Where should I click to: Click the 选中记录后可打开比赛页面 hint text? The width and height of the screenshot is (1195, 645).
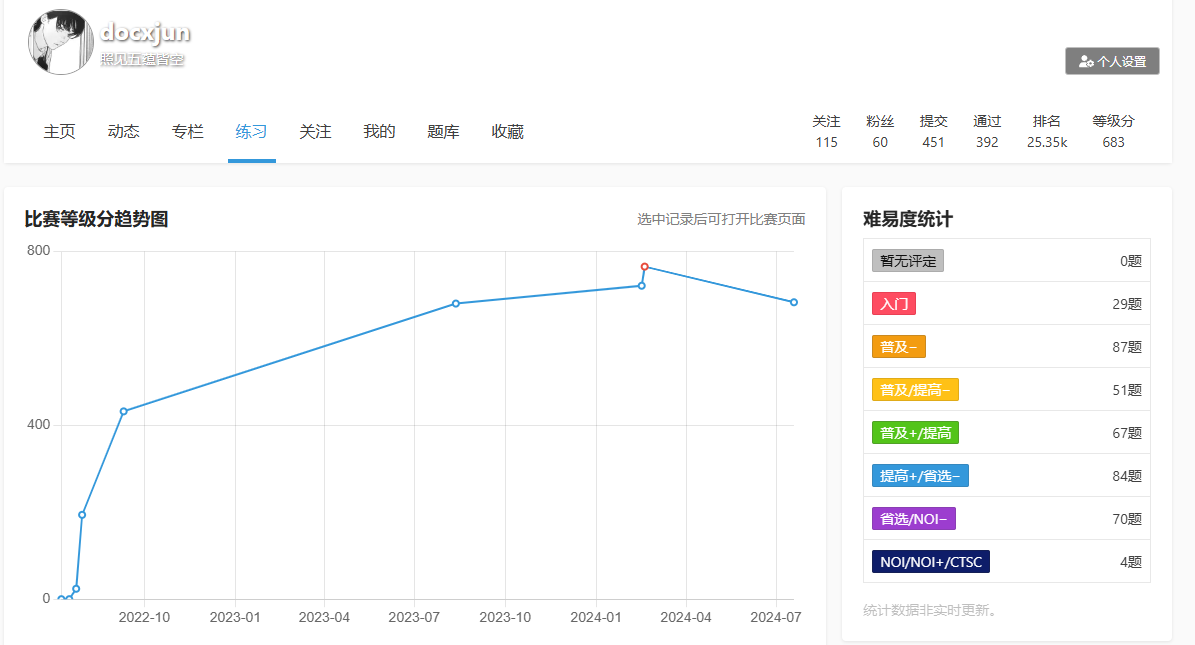point(721,220)
